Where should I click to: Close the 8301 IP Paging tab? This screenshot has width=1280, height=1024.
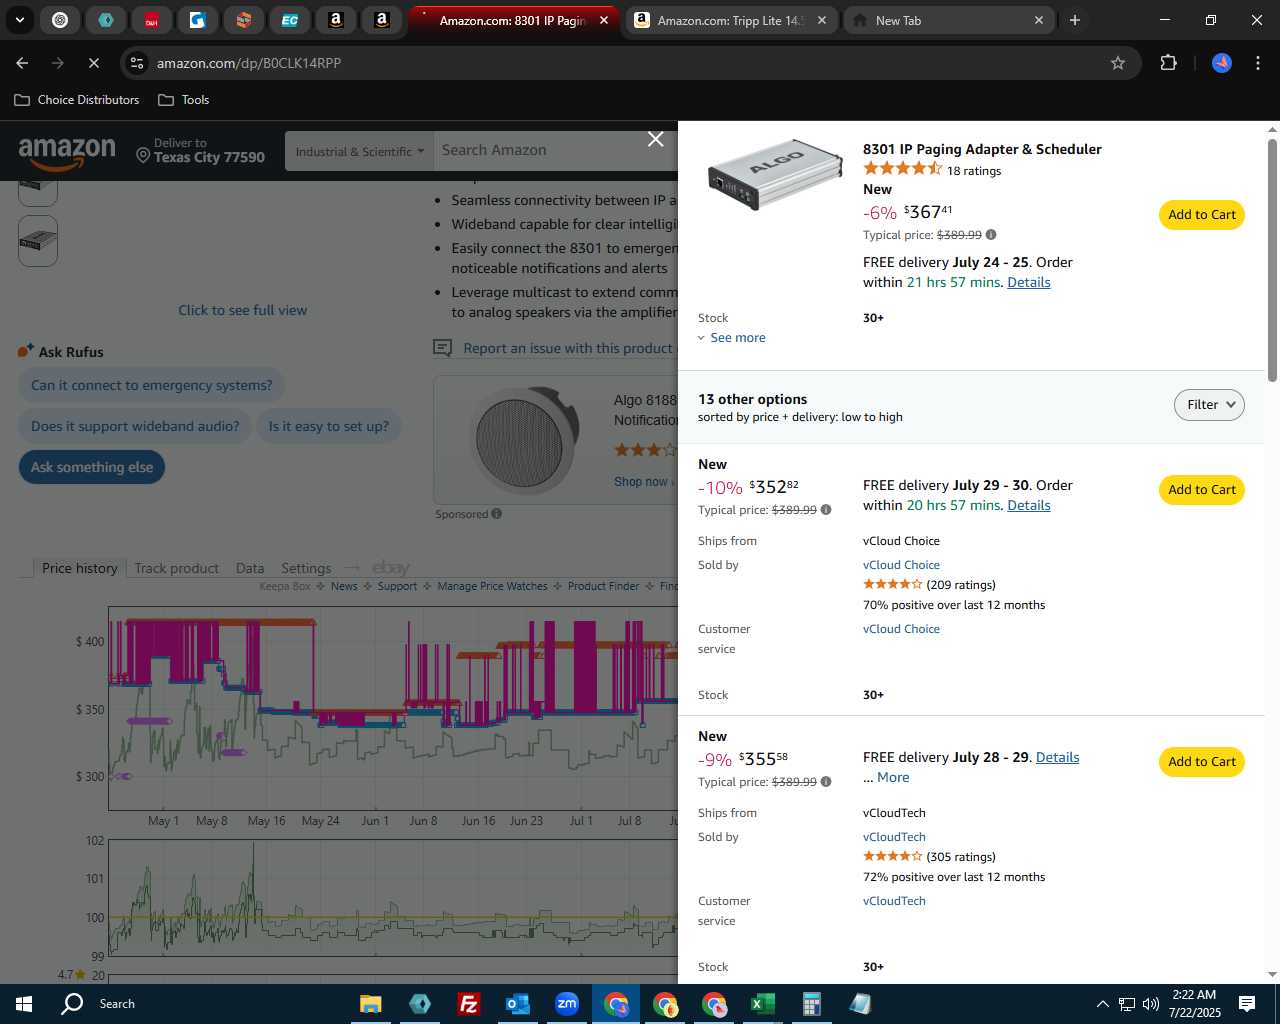604,20
